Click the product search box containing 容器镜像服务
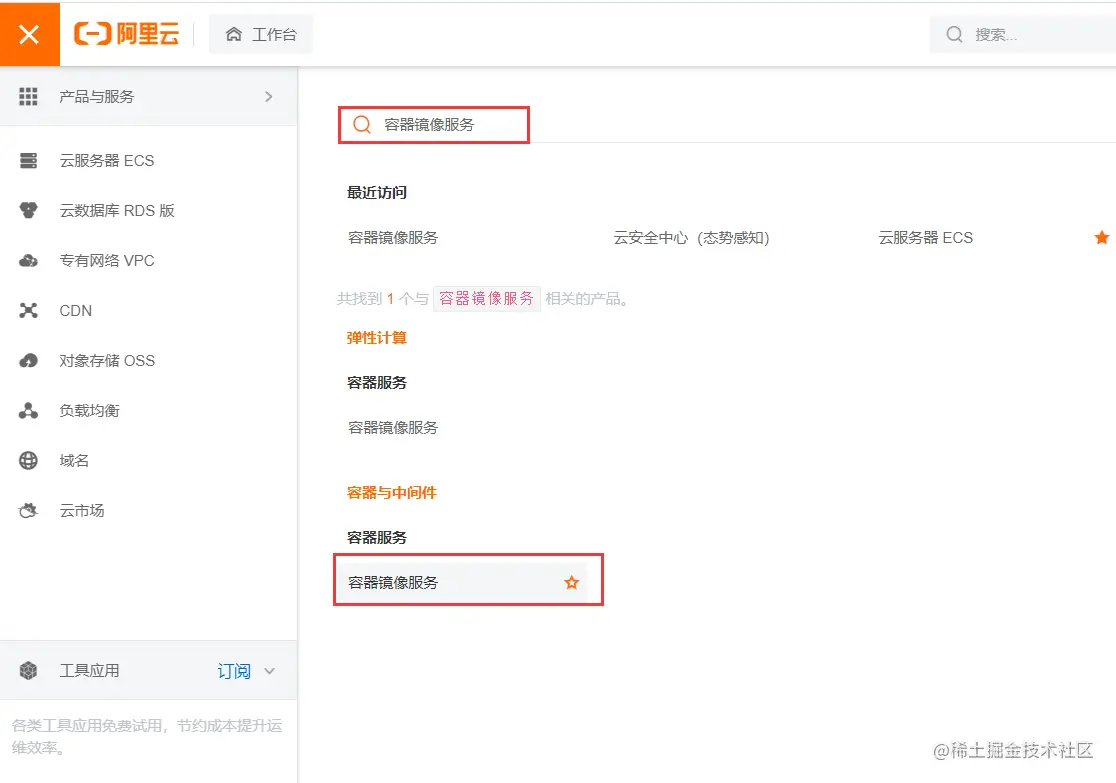Viewport: 1116px width, 783px height. [433, 125]
